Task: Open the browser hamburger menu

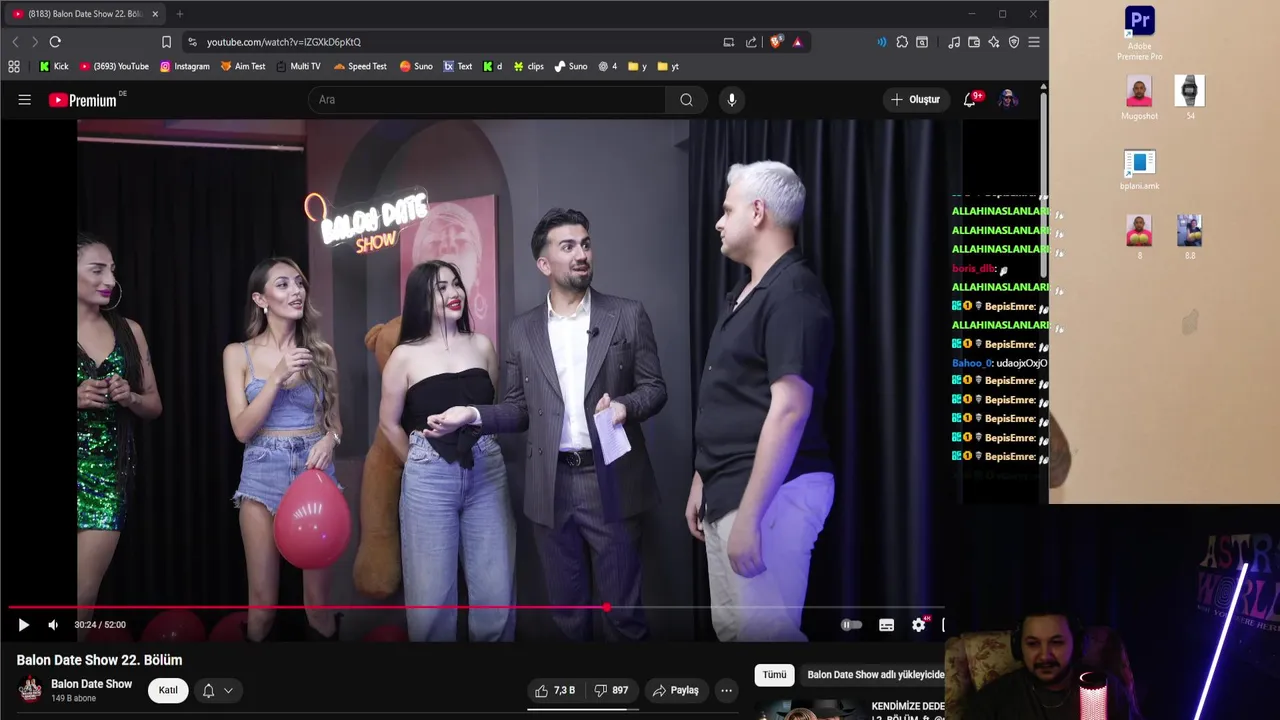Action: (1034, 42)
